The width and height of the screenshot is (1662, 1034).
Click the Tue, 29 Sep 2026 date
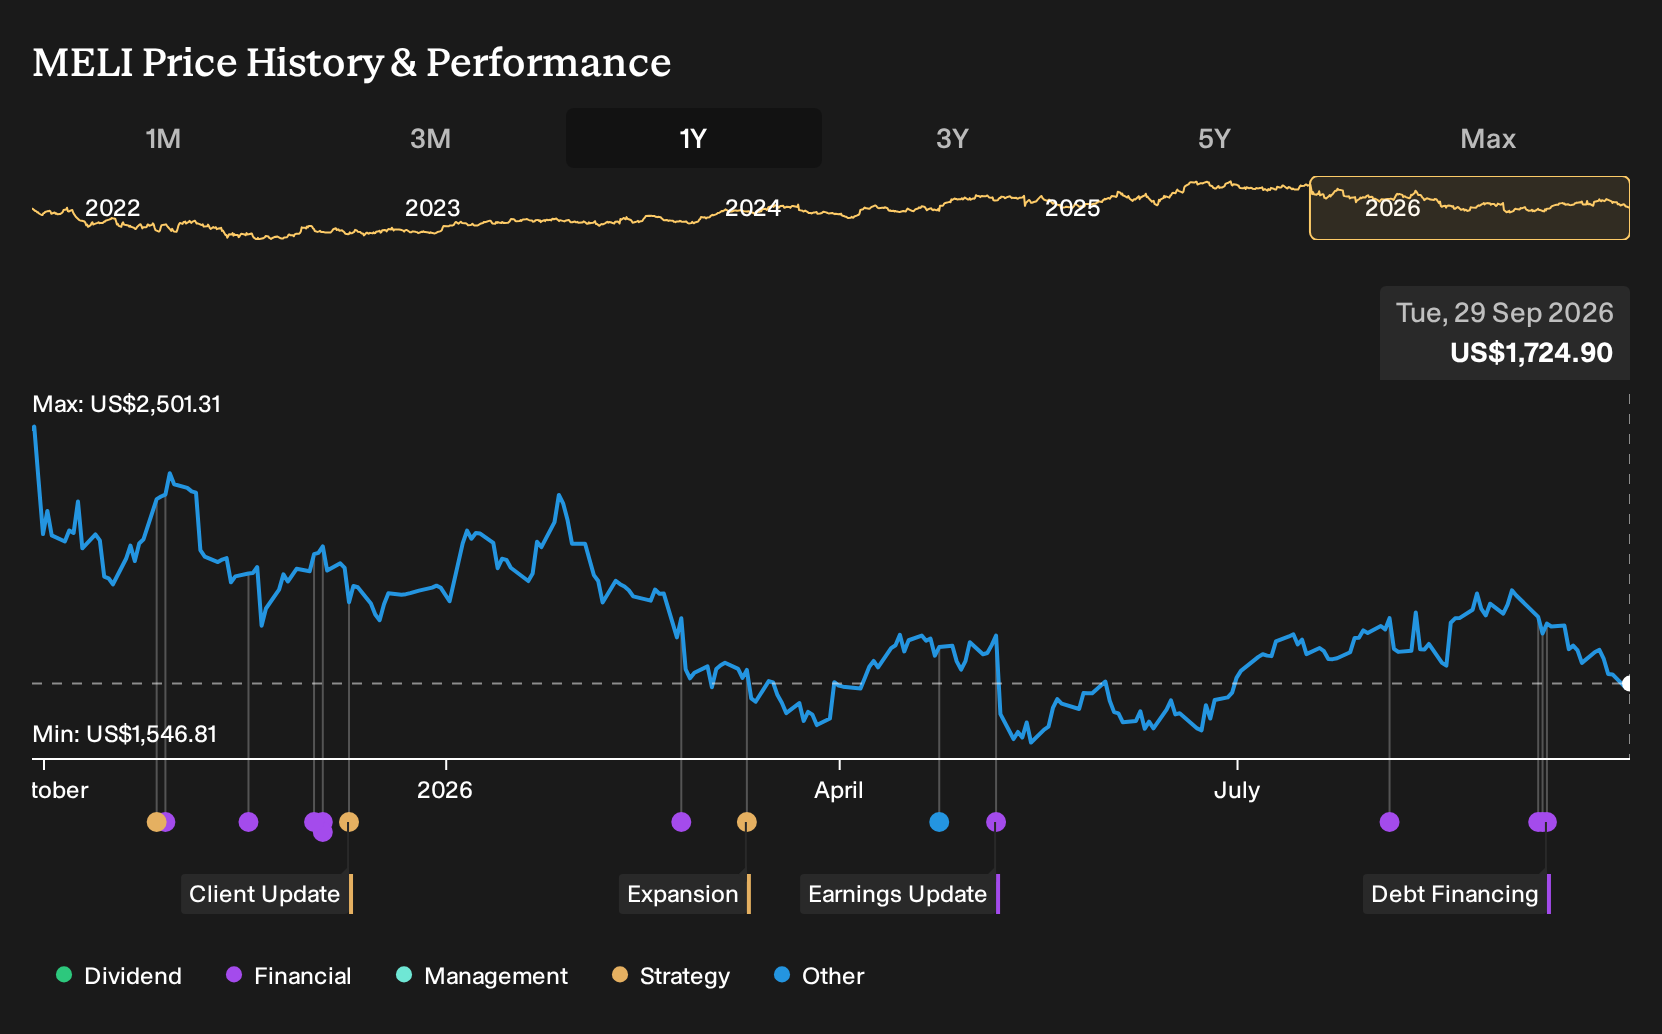coord(1505,313)
